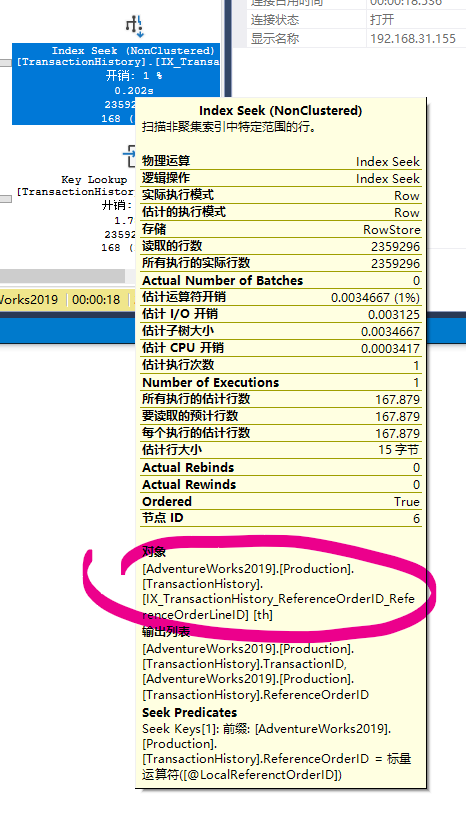Screen dimensions: 466x814
Task: Click the 输出列表 section heading
Action: [x=166, y=632]
